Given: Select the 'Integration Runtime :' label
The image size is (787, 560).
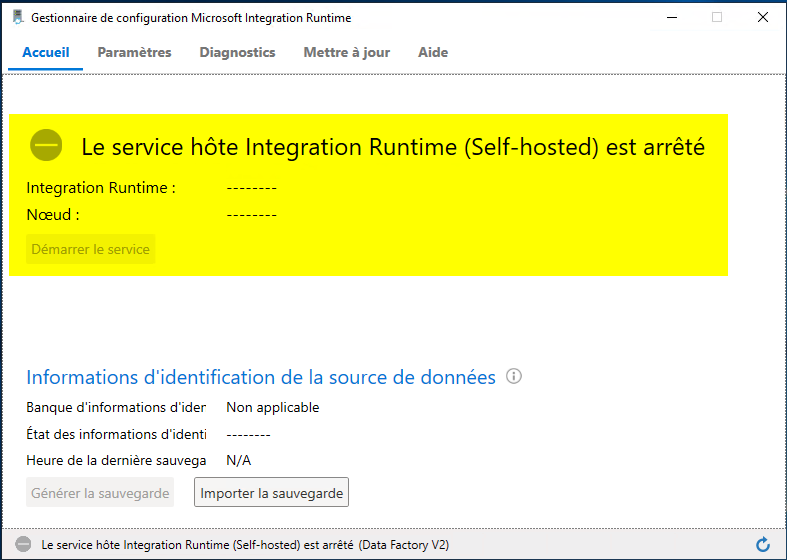Looking at the screenshot, I should (x=101, y=188).
